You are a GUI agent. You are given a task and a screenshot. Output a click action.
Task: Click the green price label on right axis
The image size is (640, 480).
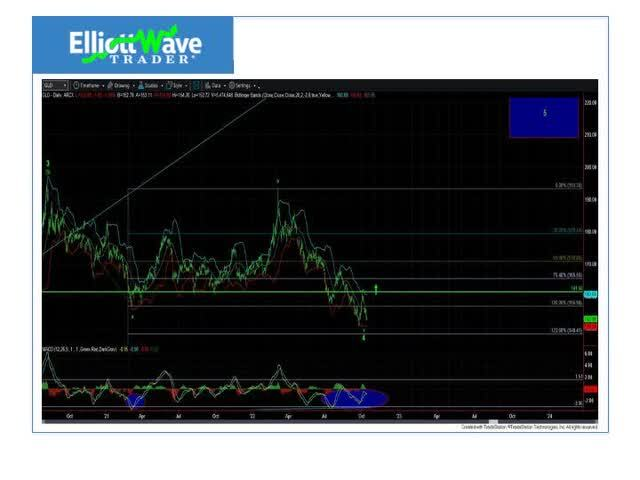click(590, 294)
